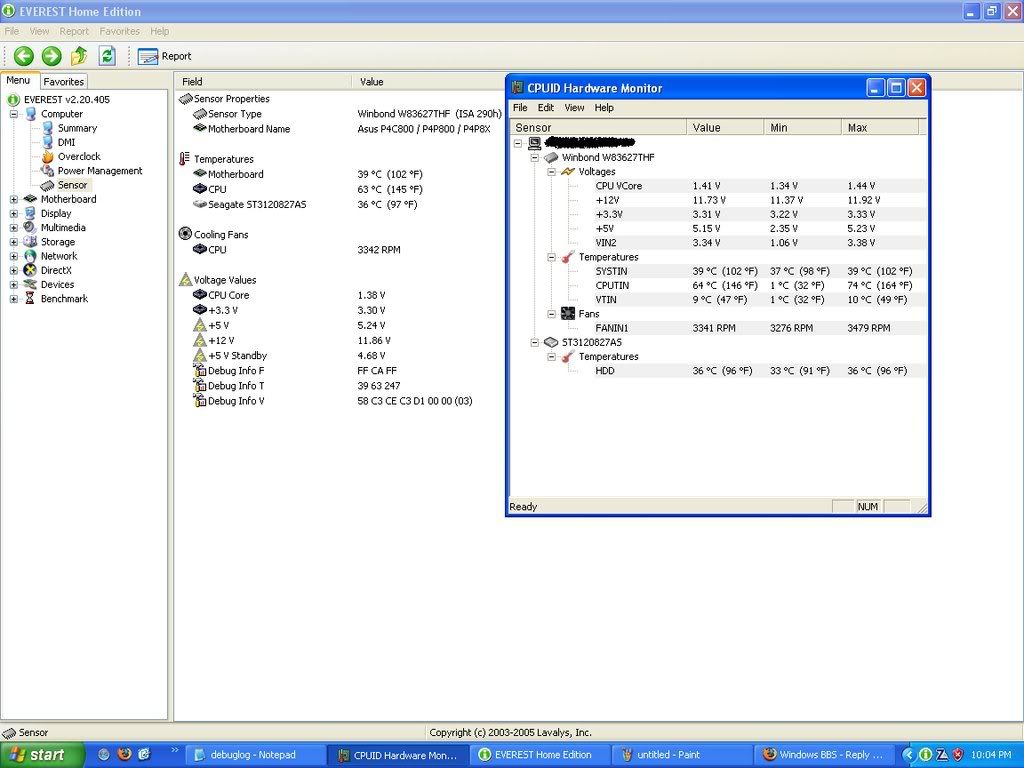The width and height of the screenshot is (1024, 768).
Task: Expand the Motherboard tree node
Action: click(x=14, y=199)
